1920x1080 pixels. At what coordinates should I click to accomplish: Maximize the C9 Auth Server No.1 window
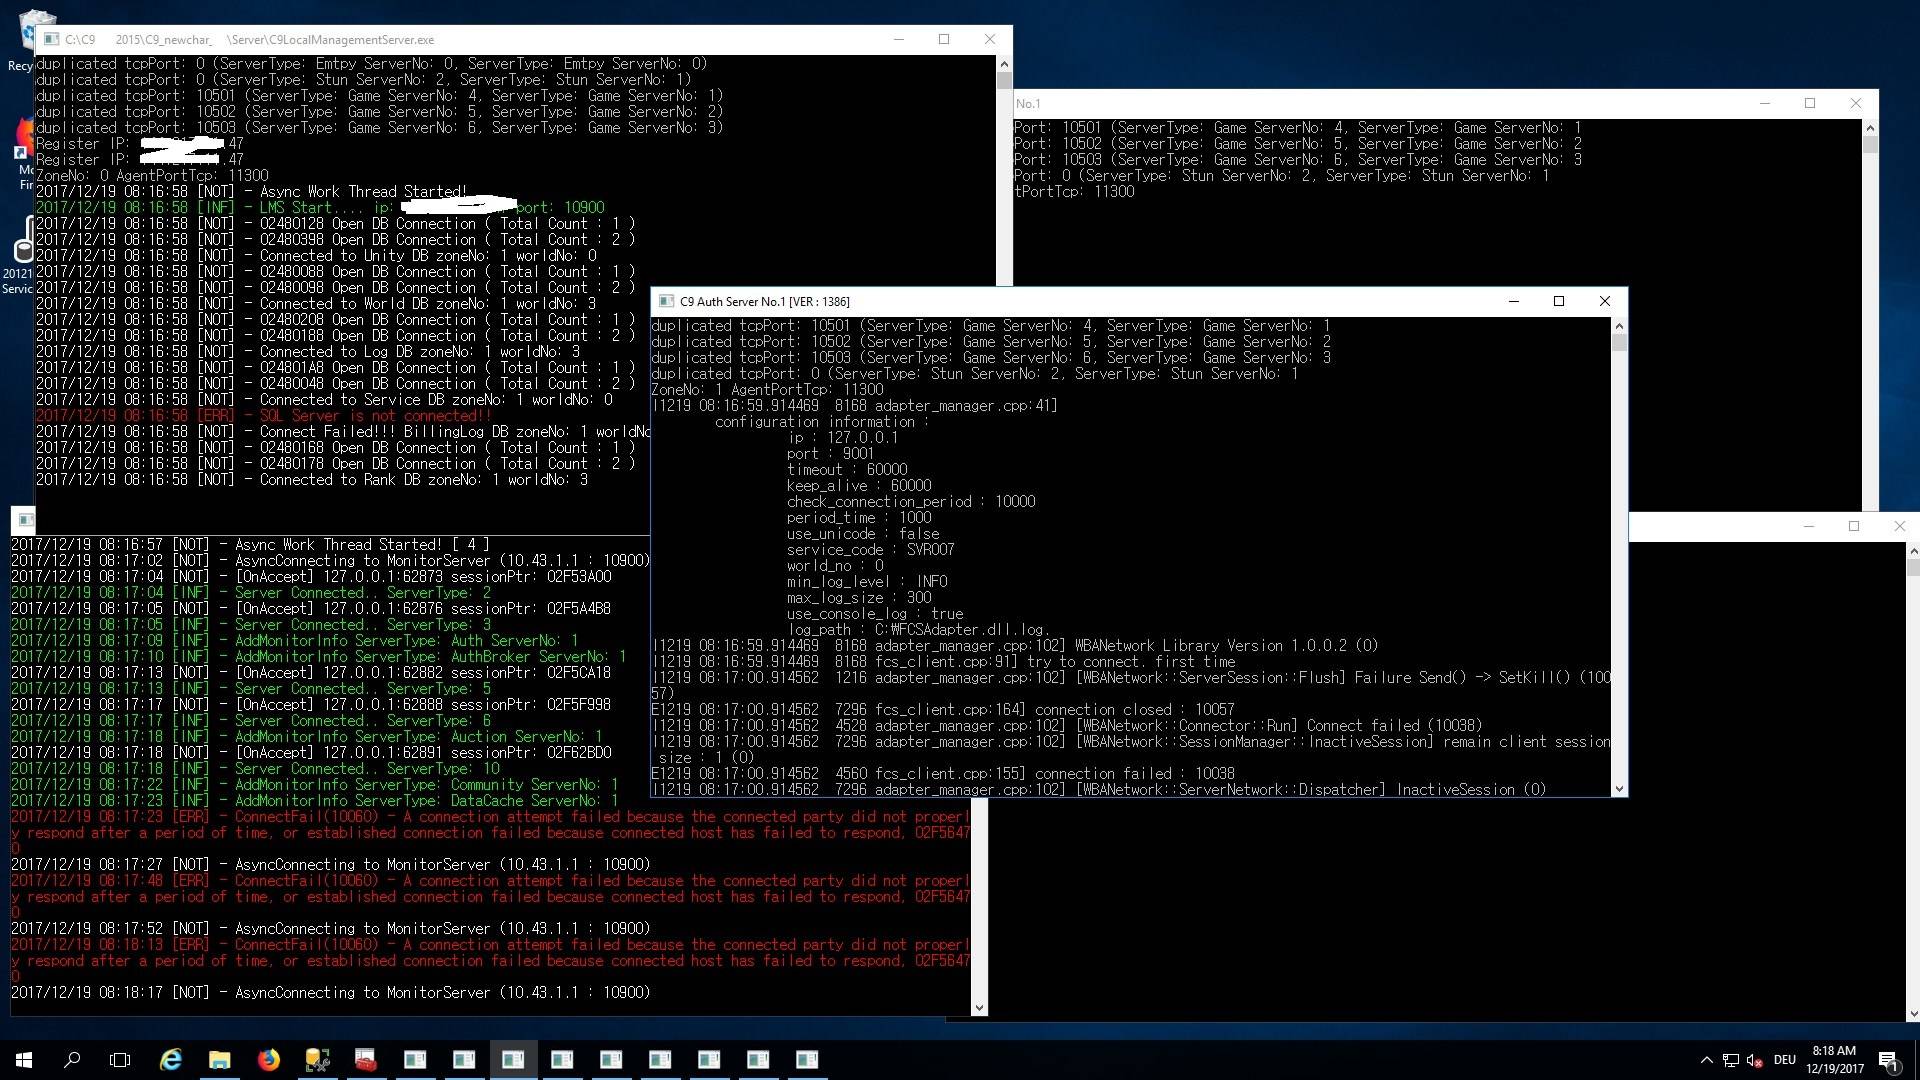[x=1559, y=301]
